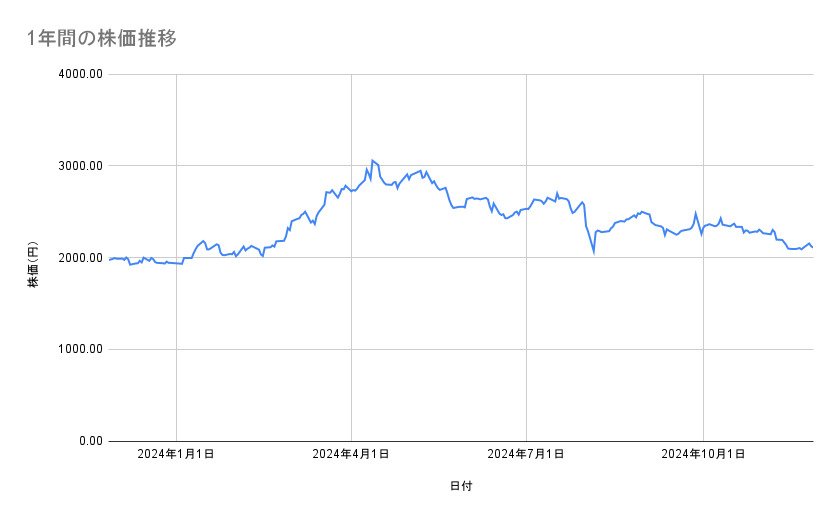
Task: Select the 2024年1月1日 date label
Action: (x=176, y=455)
